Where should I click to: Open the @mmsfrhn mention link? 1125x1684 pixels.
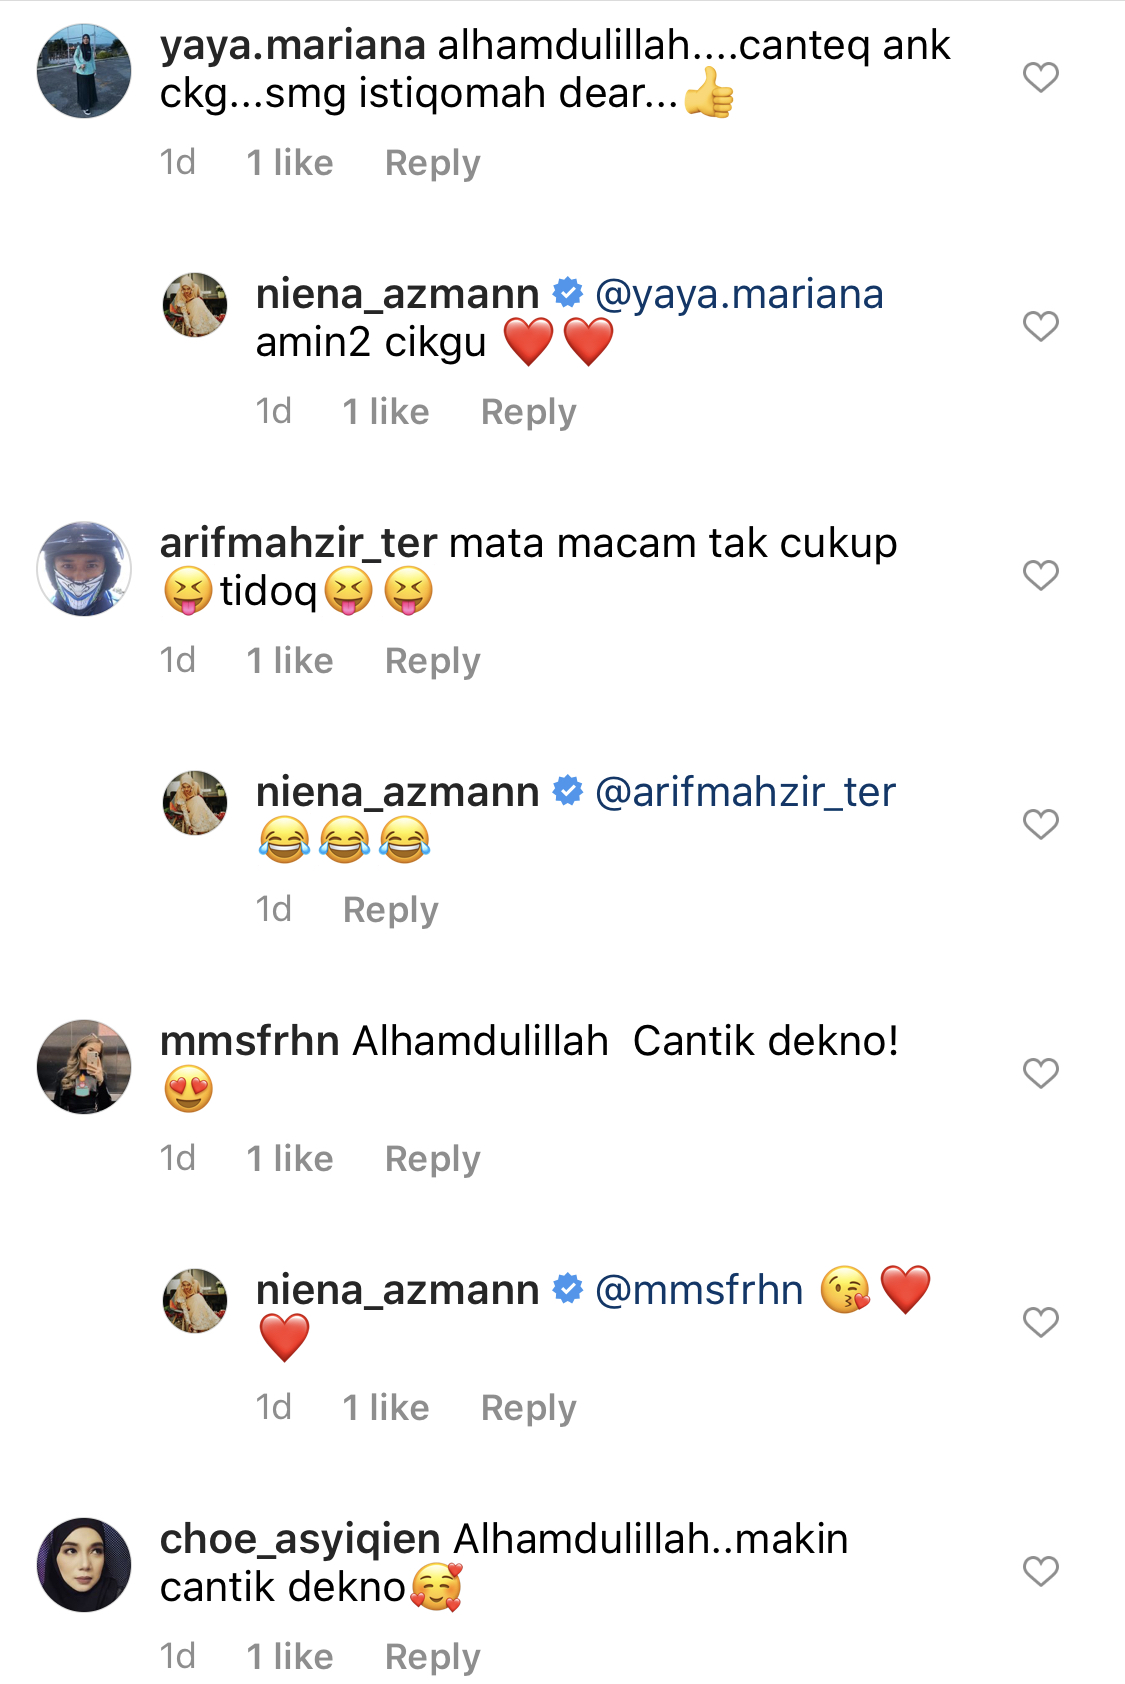tap(699, 1290)
